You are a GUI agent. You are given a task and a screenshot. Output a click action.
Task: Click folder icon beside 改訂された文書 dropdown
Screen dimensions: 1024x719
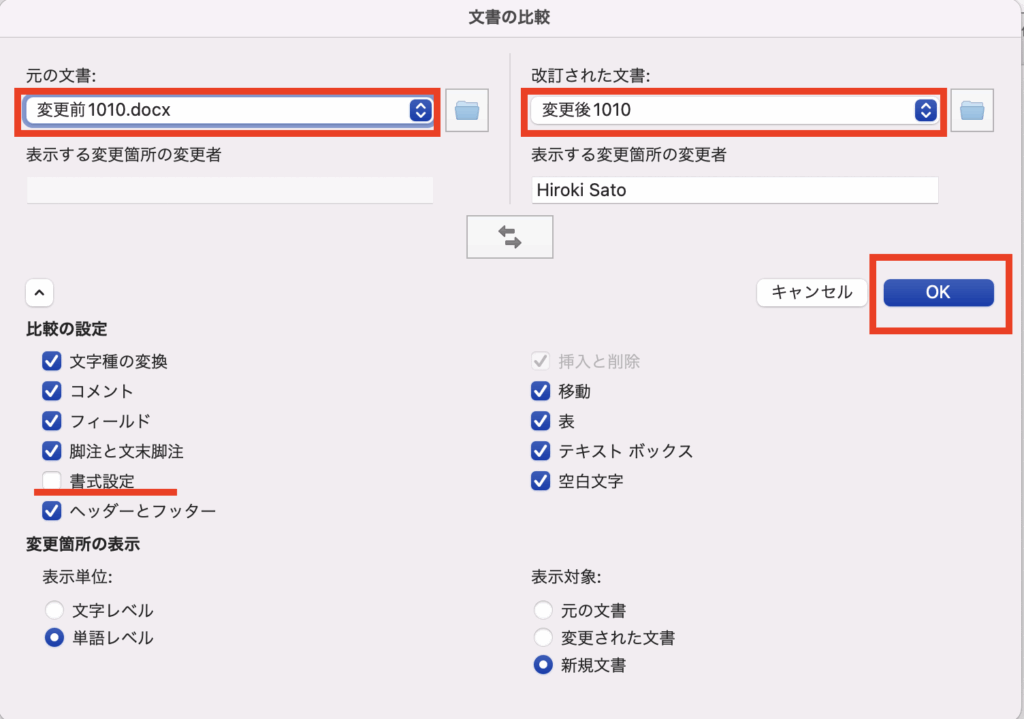[972, 110]
